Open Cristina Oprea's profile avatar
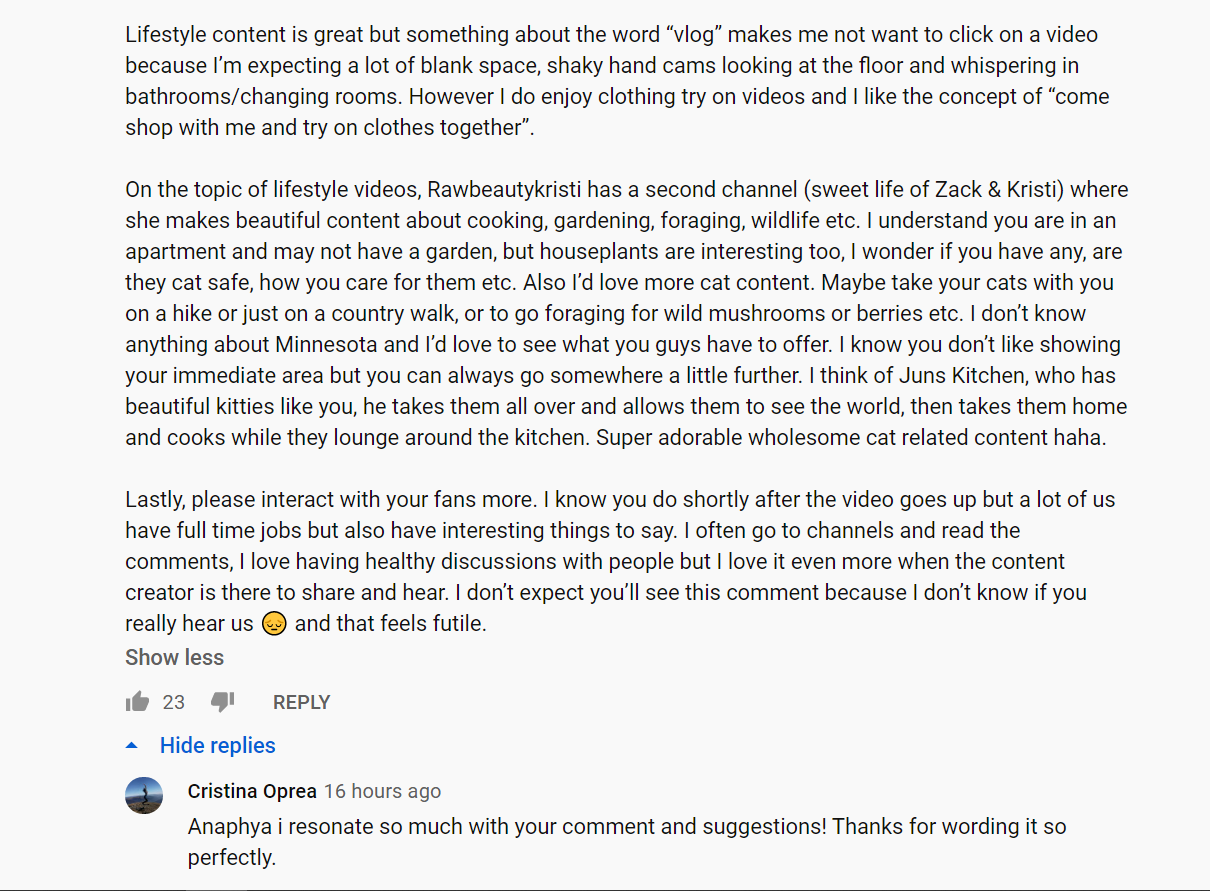Viewport: 1210px width, 891px height. click(144, 795)
